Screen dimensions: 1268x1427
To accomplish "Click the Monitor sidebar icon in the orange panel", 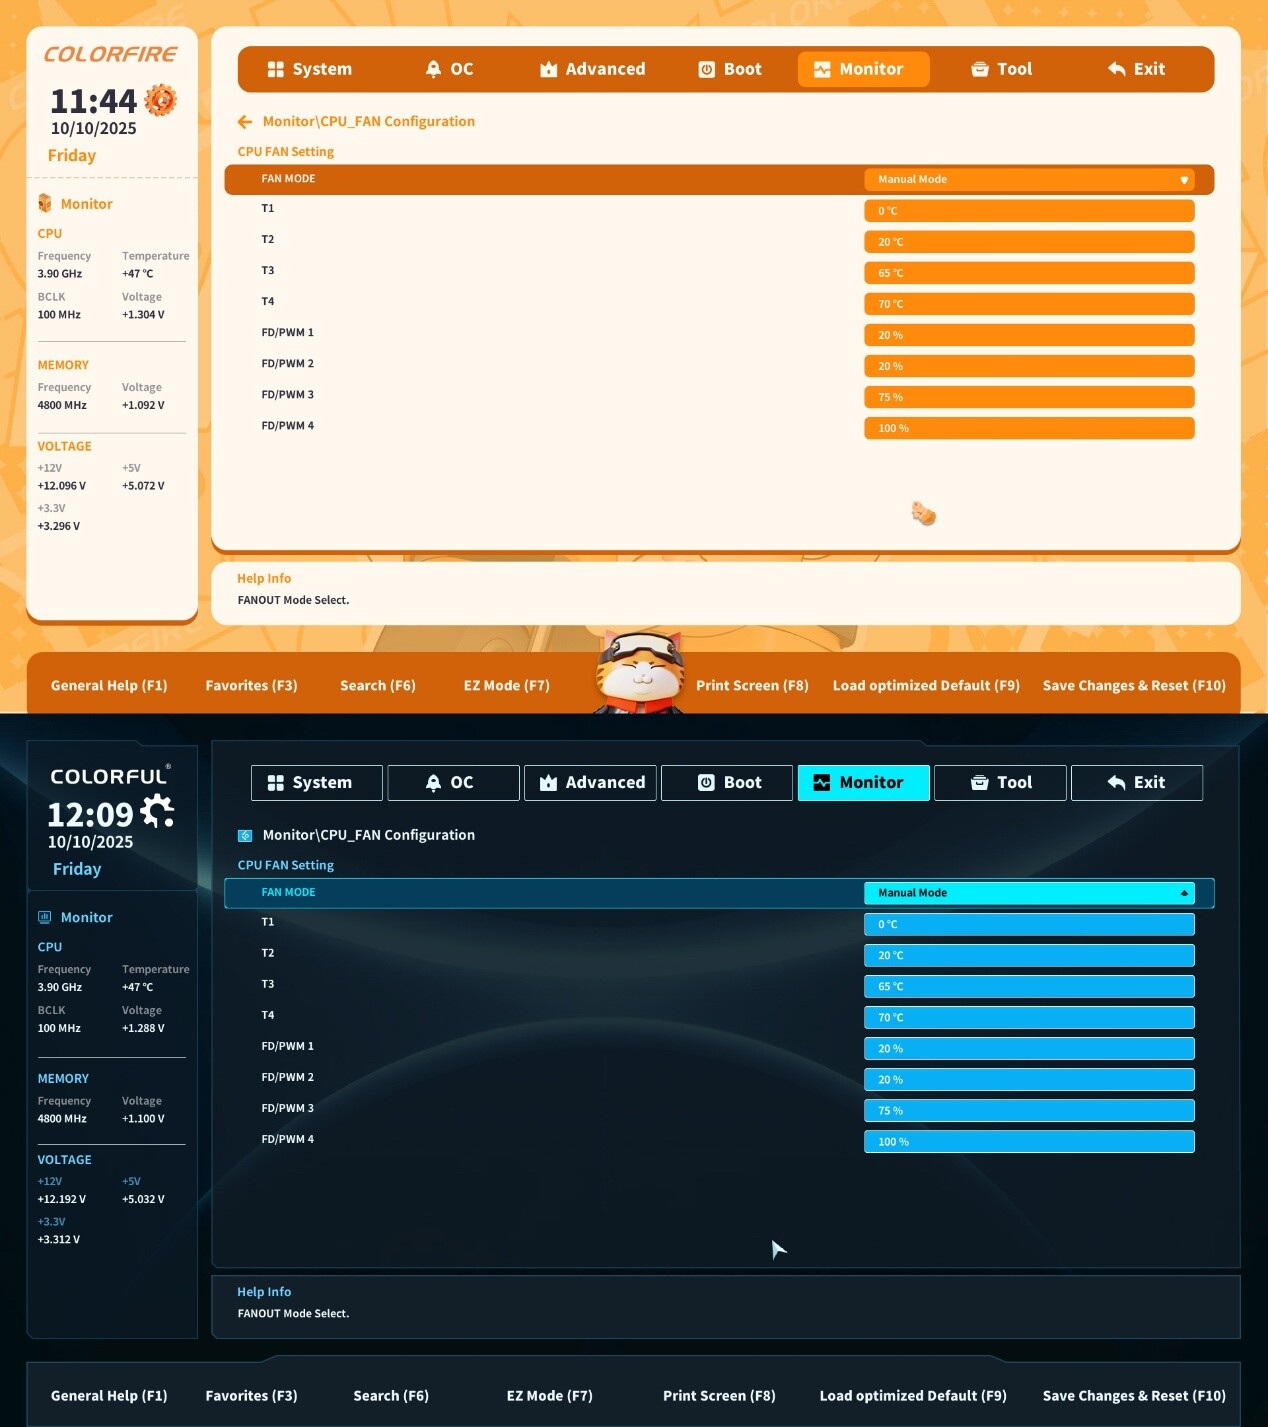I will (x=45, y=204).
